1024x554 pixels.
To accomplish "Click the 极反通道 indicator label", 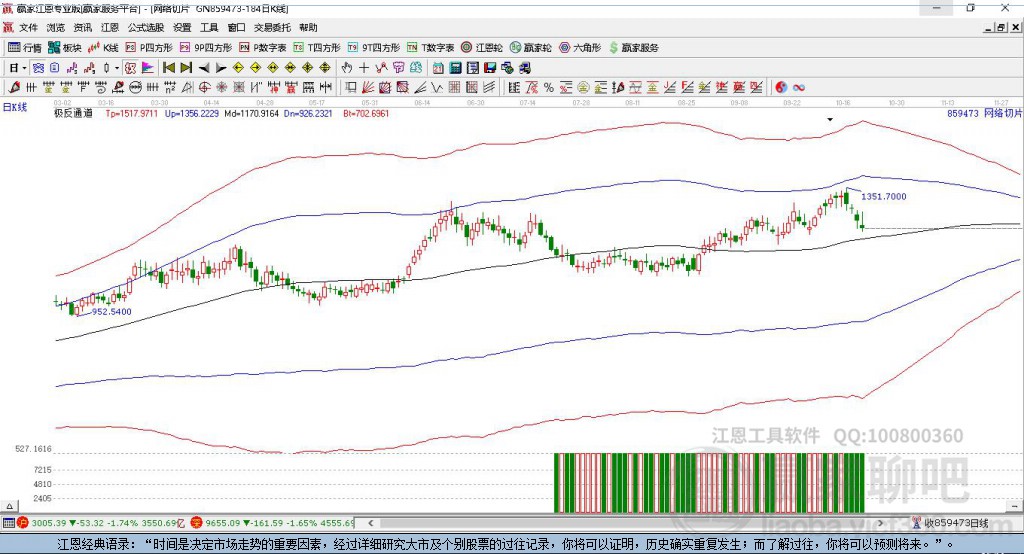I will [73, 113].
